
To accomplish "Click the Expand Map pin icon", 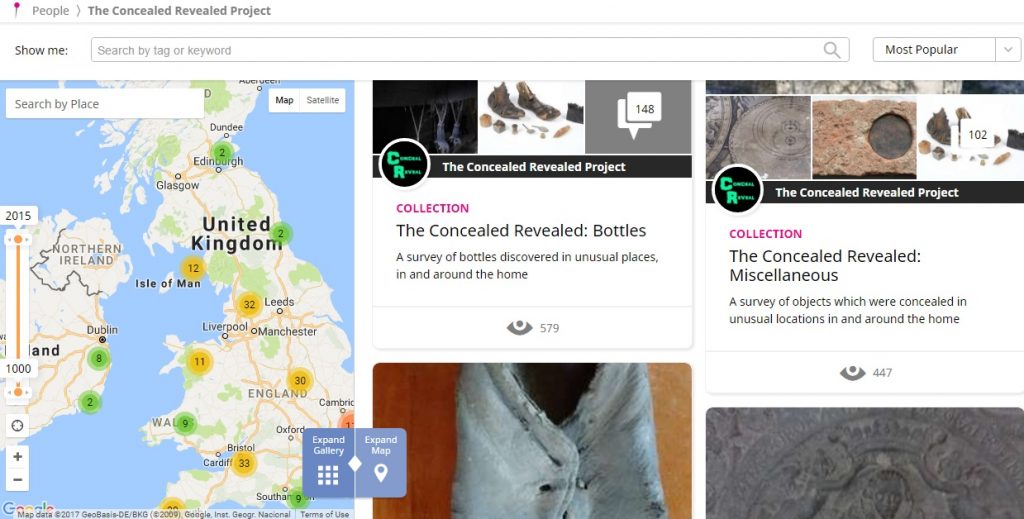I will [x=381, y=473].
